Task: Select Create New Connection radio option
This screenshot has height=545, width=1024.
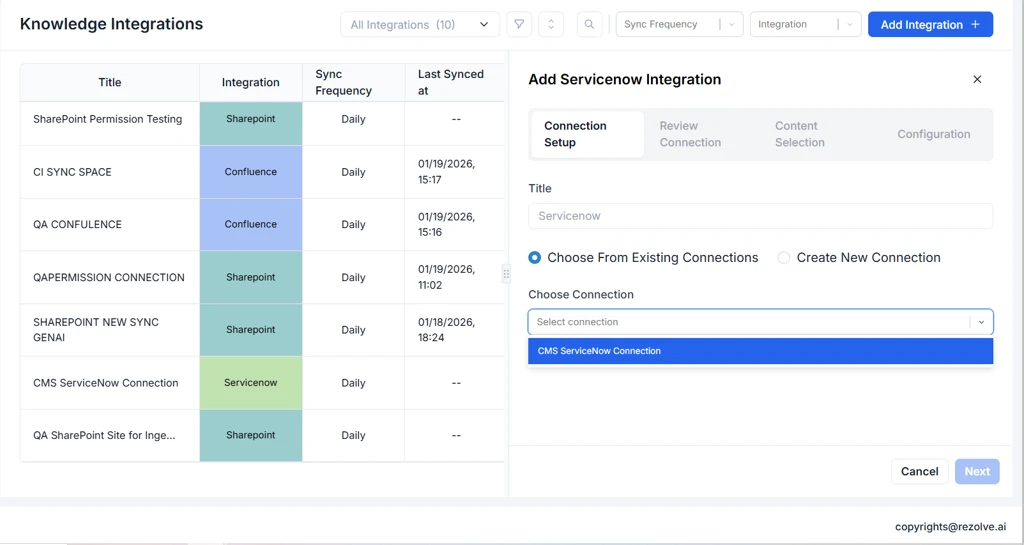Action: point(784,258)
